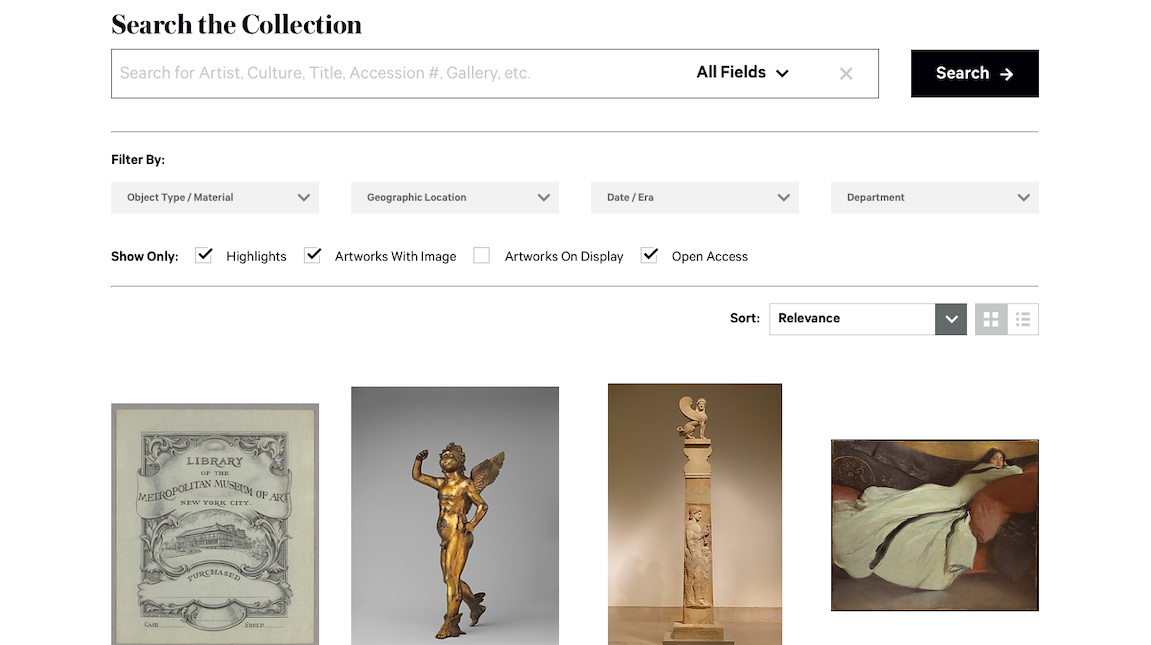This screenshot has height=645, width=1151.
Task: Switch to grid view layout
Action: tap(991, 319)
